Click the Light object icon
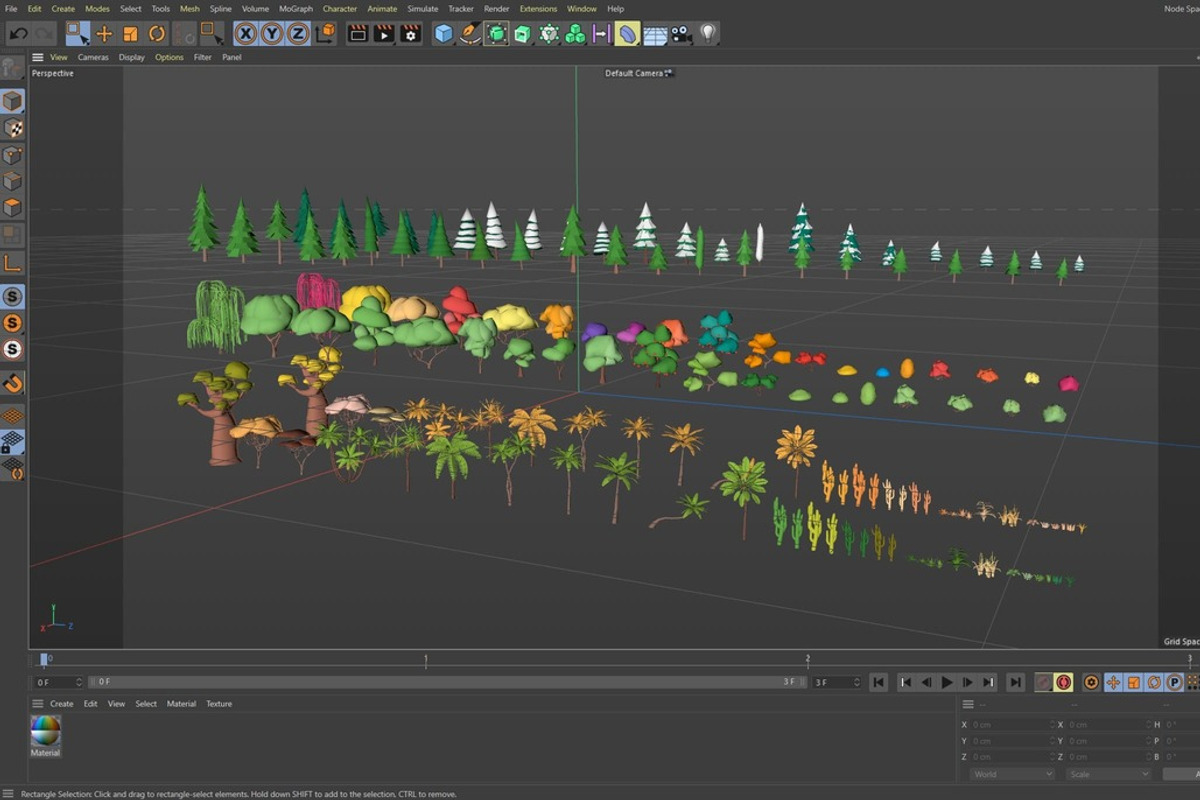1200x800 pixels. [x=708, y=33]
